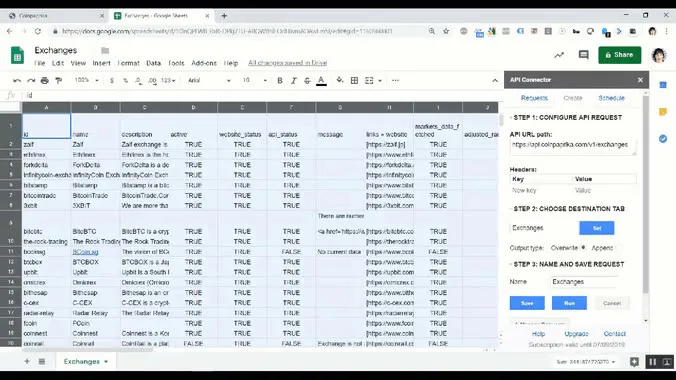Open the Explore button

pyautogui.click(x=634, y=362)
